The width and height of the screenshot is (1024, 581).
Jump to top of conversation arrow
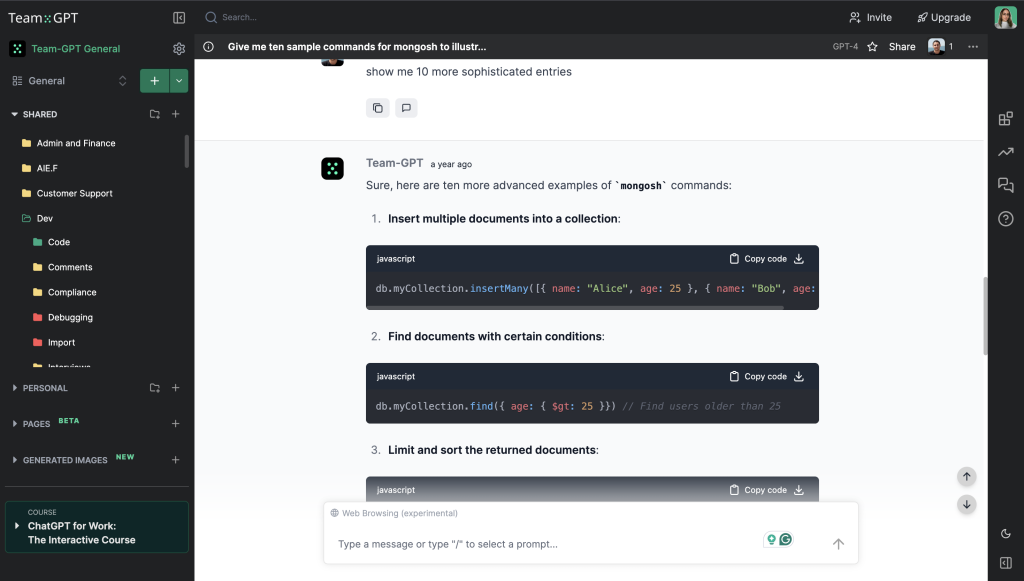tap(967, 477)
